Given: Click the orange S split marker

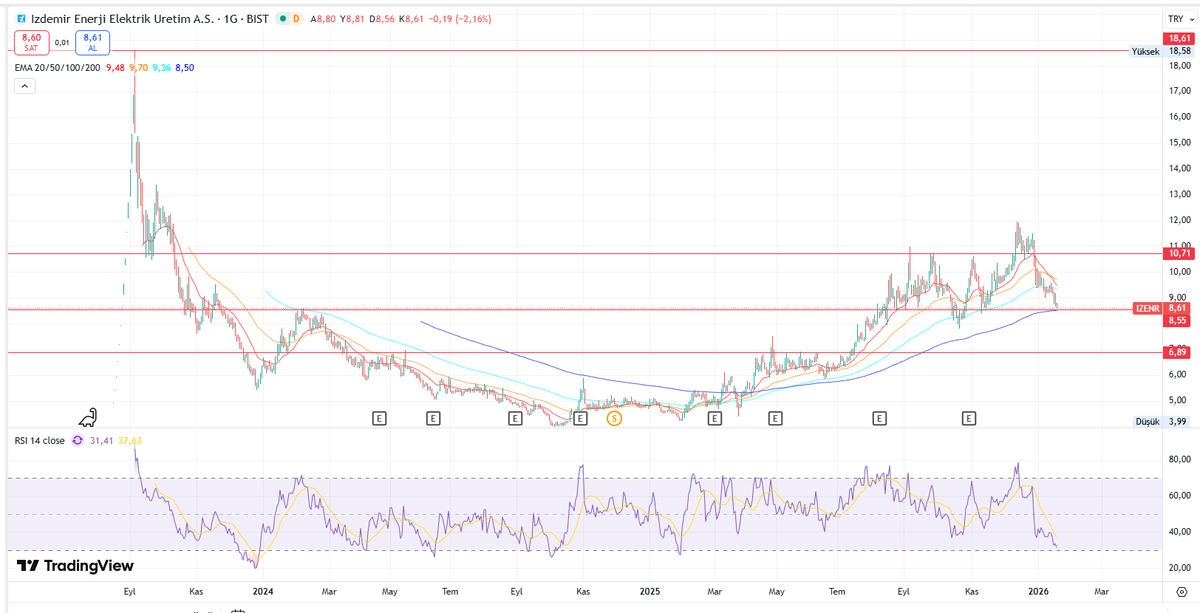Looking at the screenshot, I should (614, 418).
